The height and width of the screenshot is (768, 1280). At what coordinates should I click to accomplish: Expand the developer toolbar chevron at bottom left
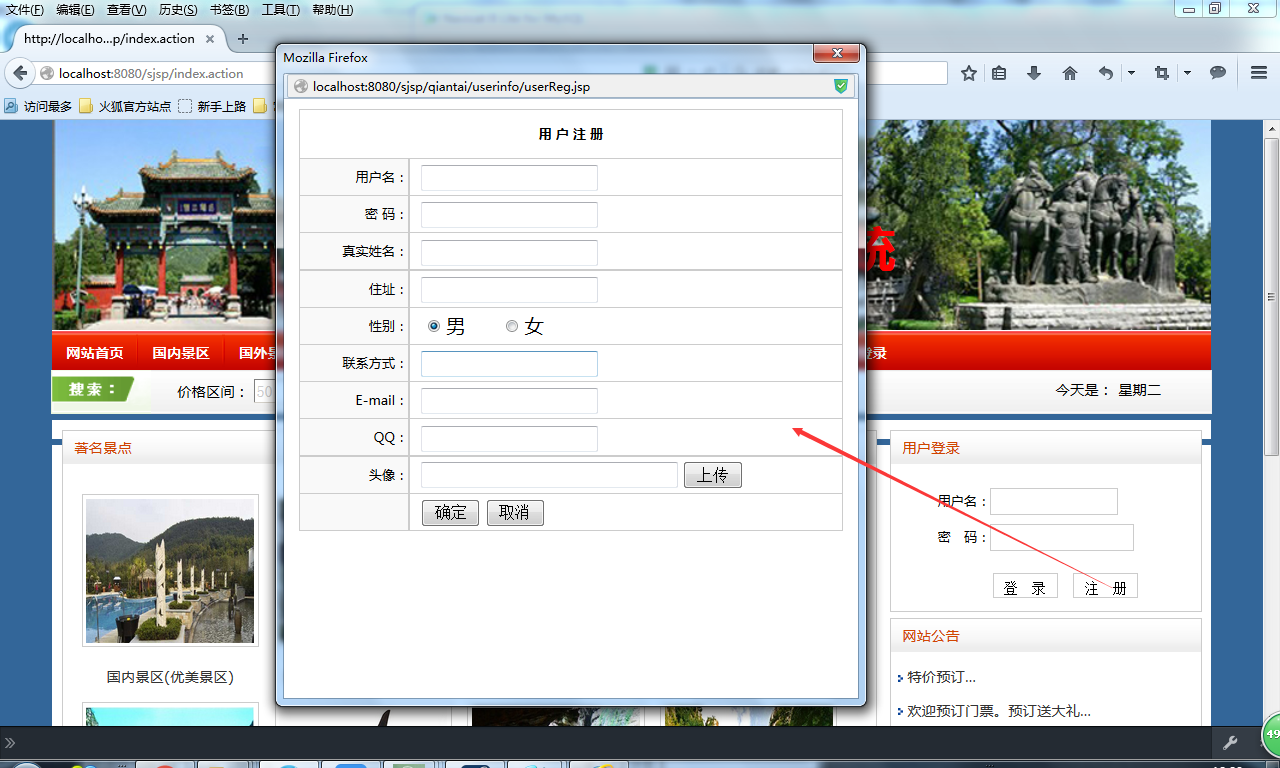pos(10,743)
